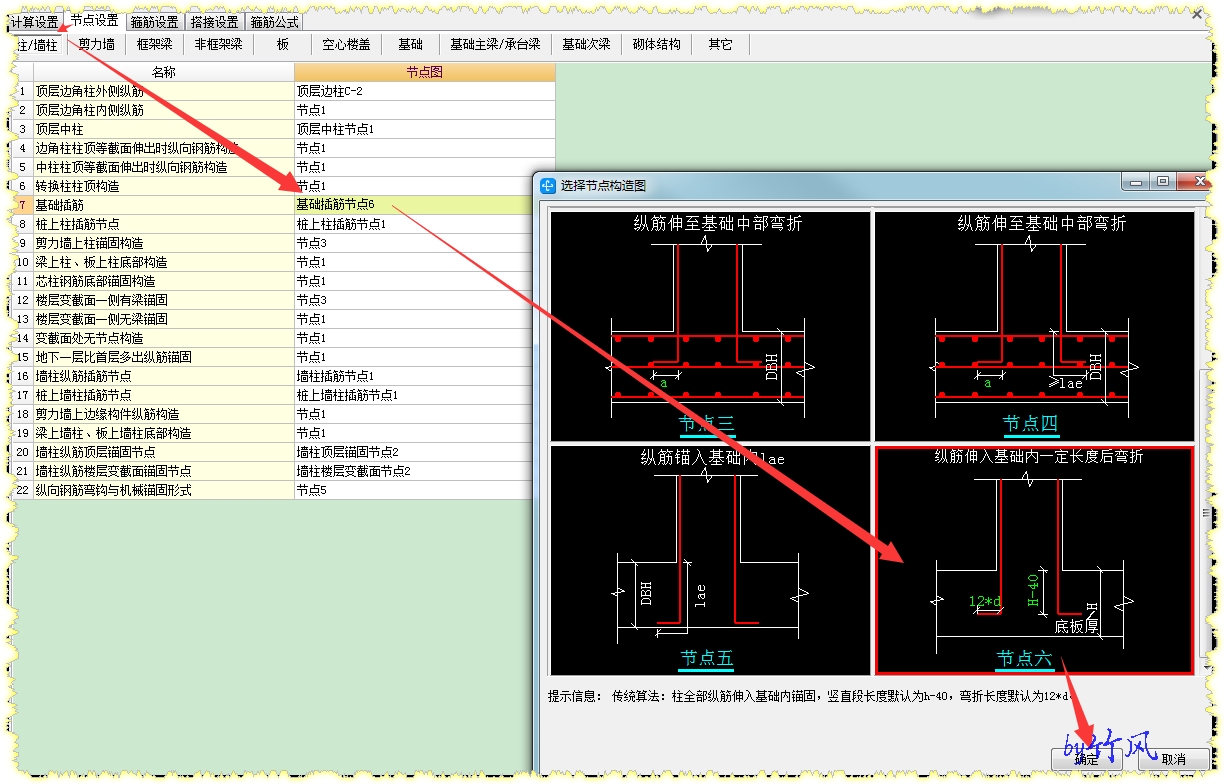Click cell 顶层边柱C-2

pos(425,91)
